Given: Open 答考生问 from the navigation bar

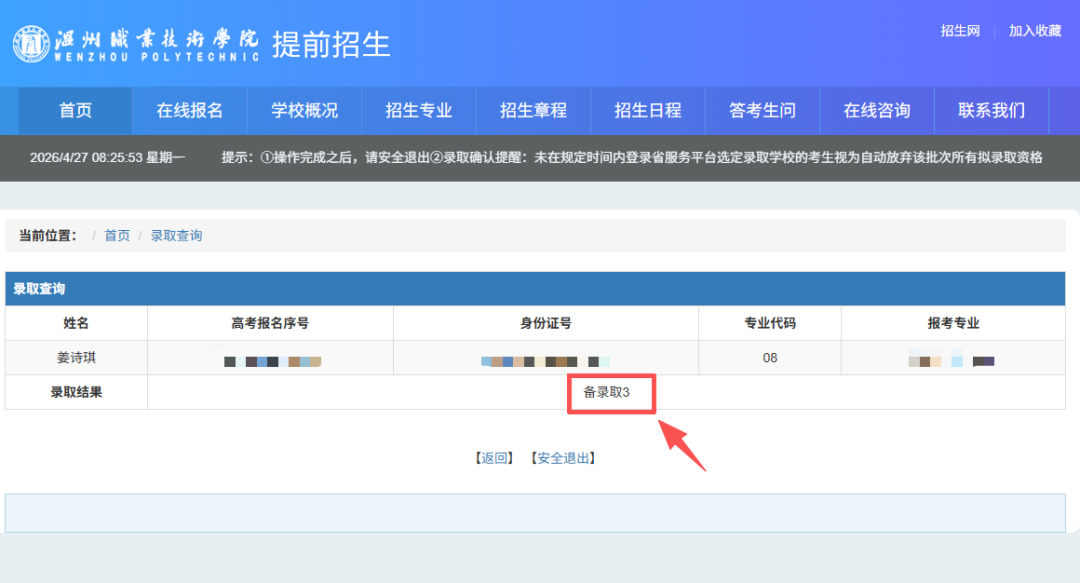Looking at the screenshot, I should click(x=762, y=110).
